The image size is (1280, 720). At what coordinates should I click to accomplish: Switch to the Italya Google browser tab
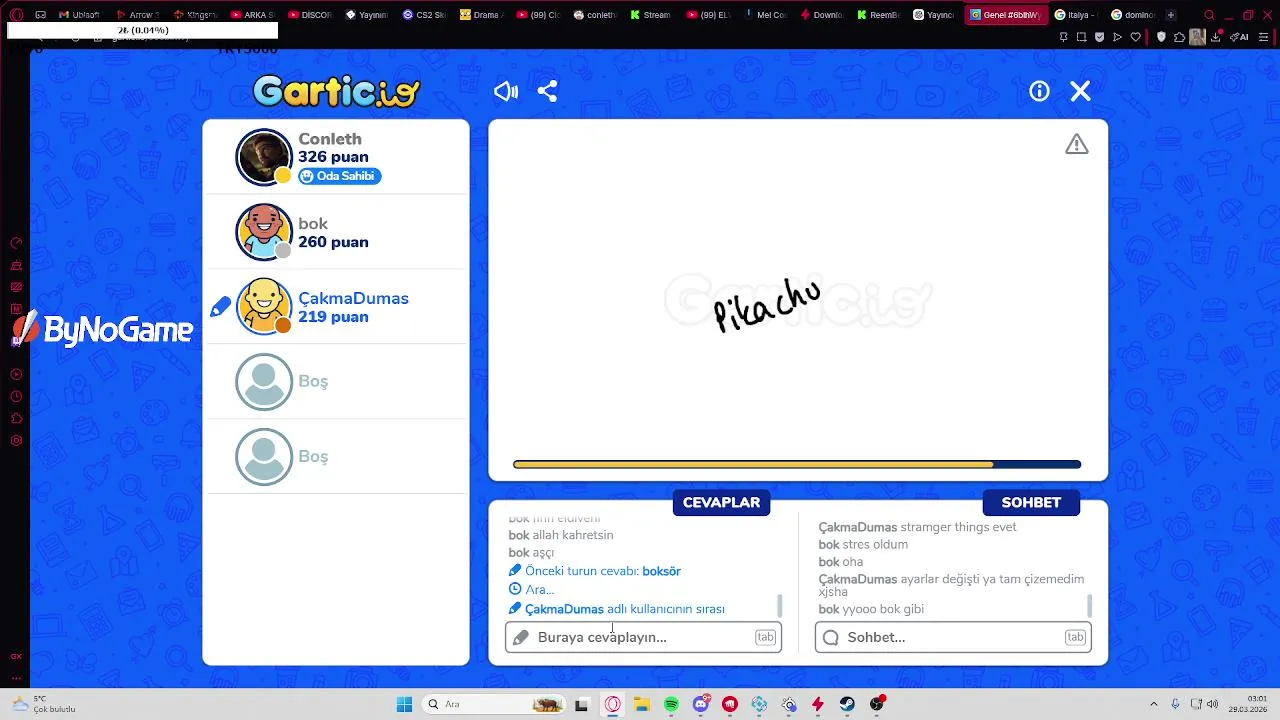pyautogui.click(x=1077, y=15)
